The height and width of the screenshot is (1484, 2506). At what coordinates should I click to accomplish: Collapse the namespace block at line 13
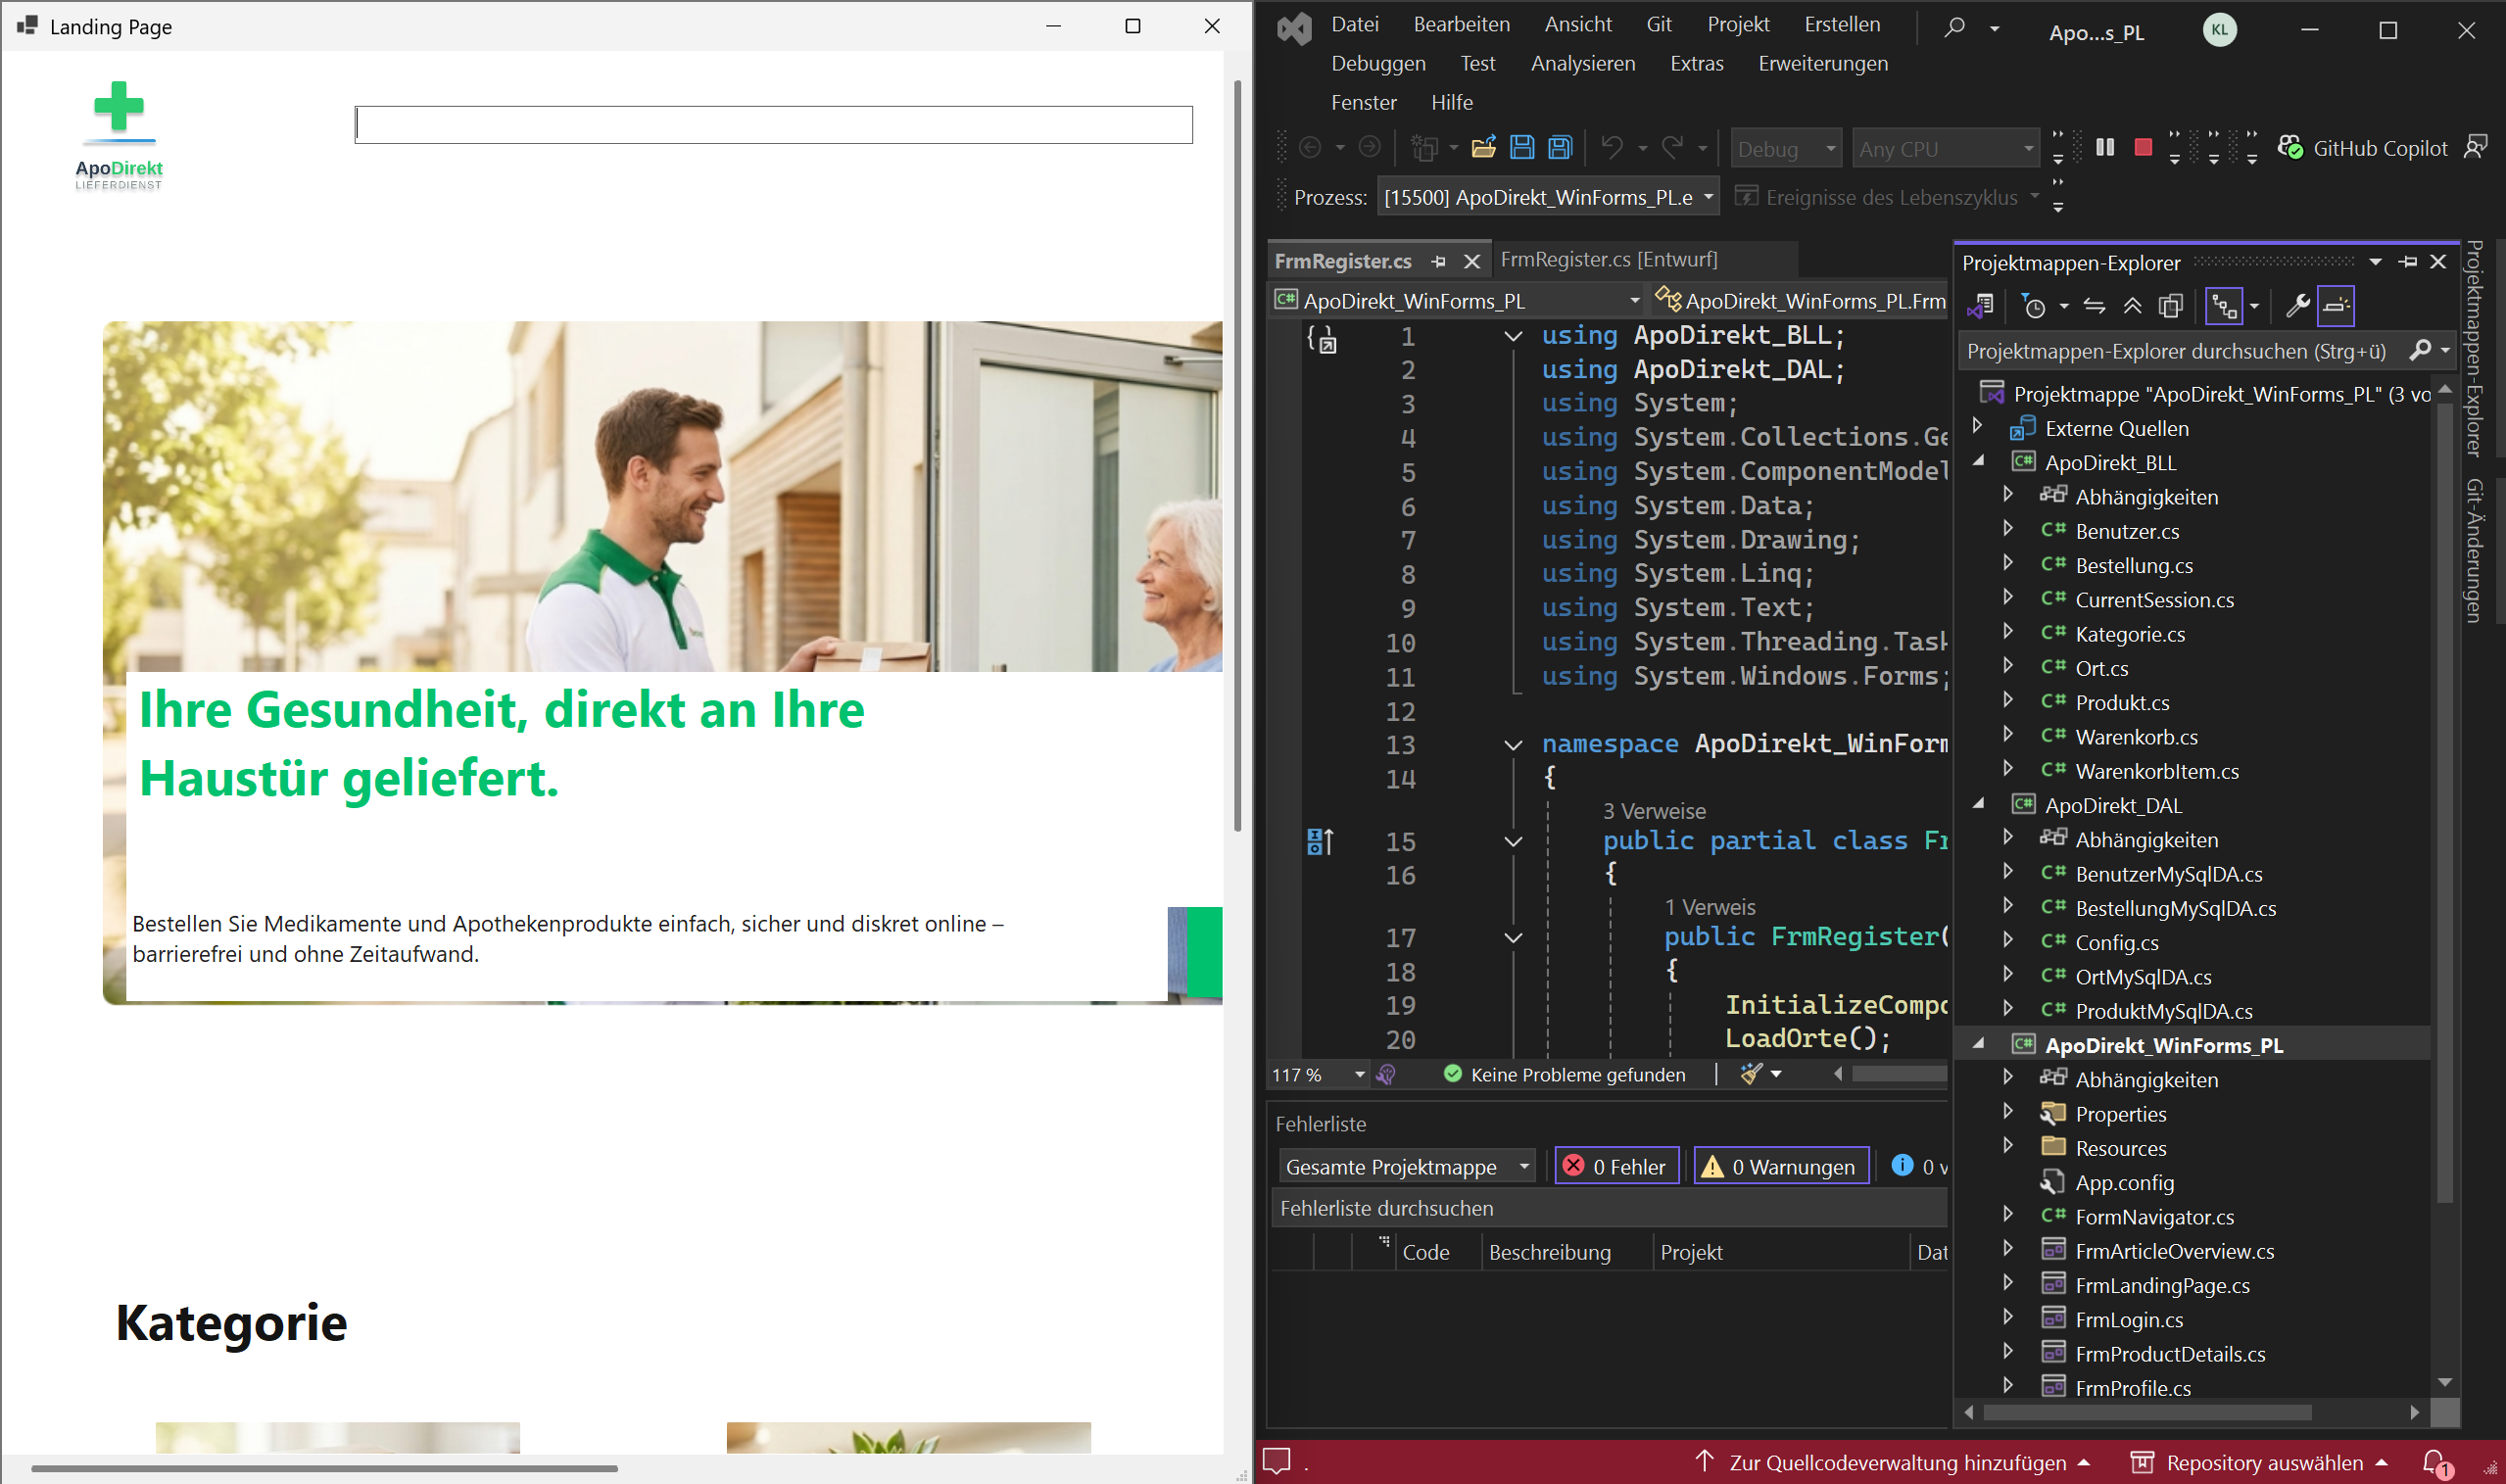click(1513, 745)
